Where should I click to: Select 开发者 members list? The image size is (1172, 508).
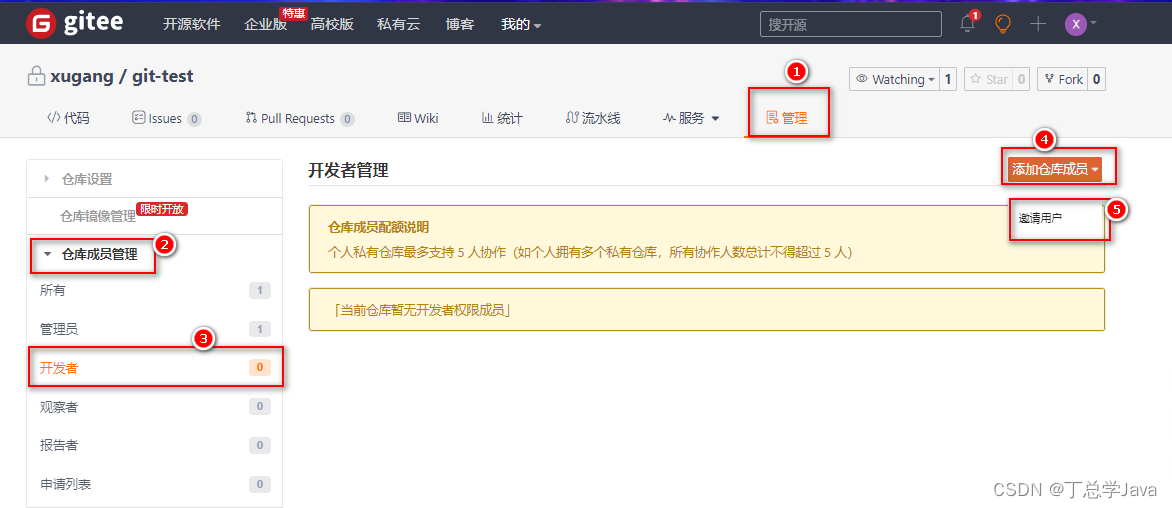coord(155,368)
